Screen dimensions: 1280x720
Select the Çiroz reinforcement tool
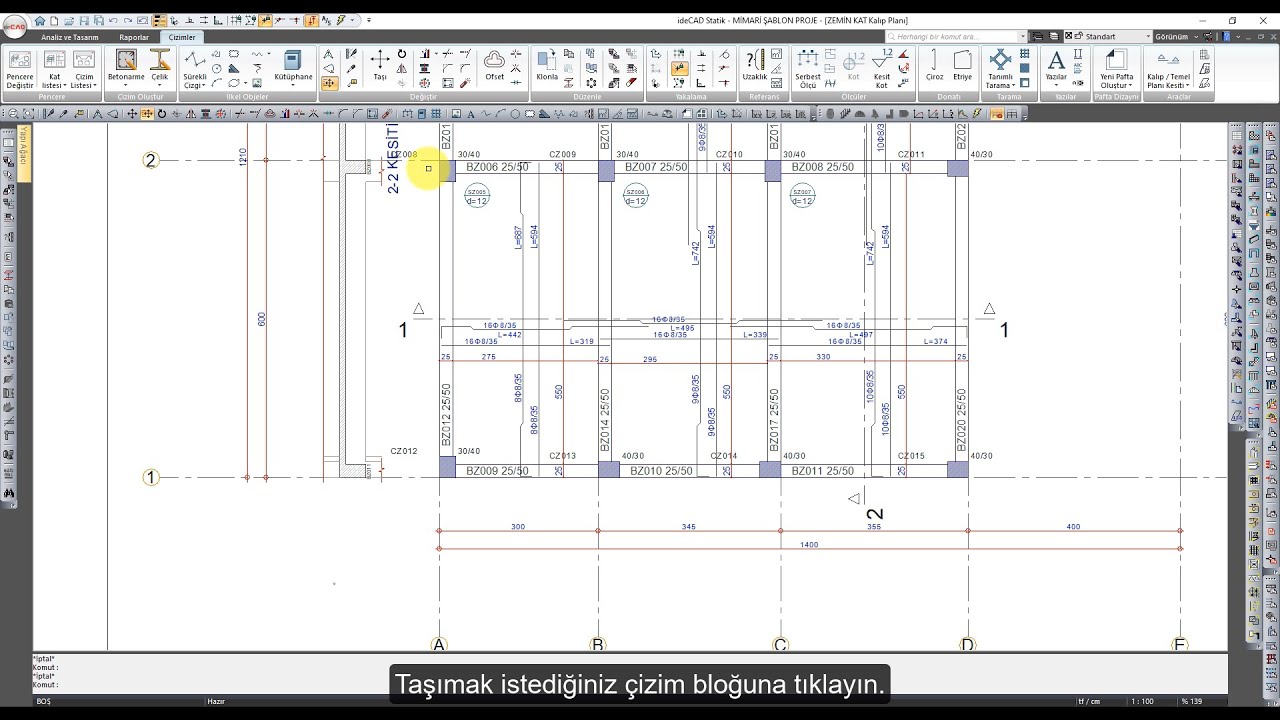pyautogui.click(x=934, y=66)
